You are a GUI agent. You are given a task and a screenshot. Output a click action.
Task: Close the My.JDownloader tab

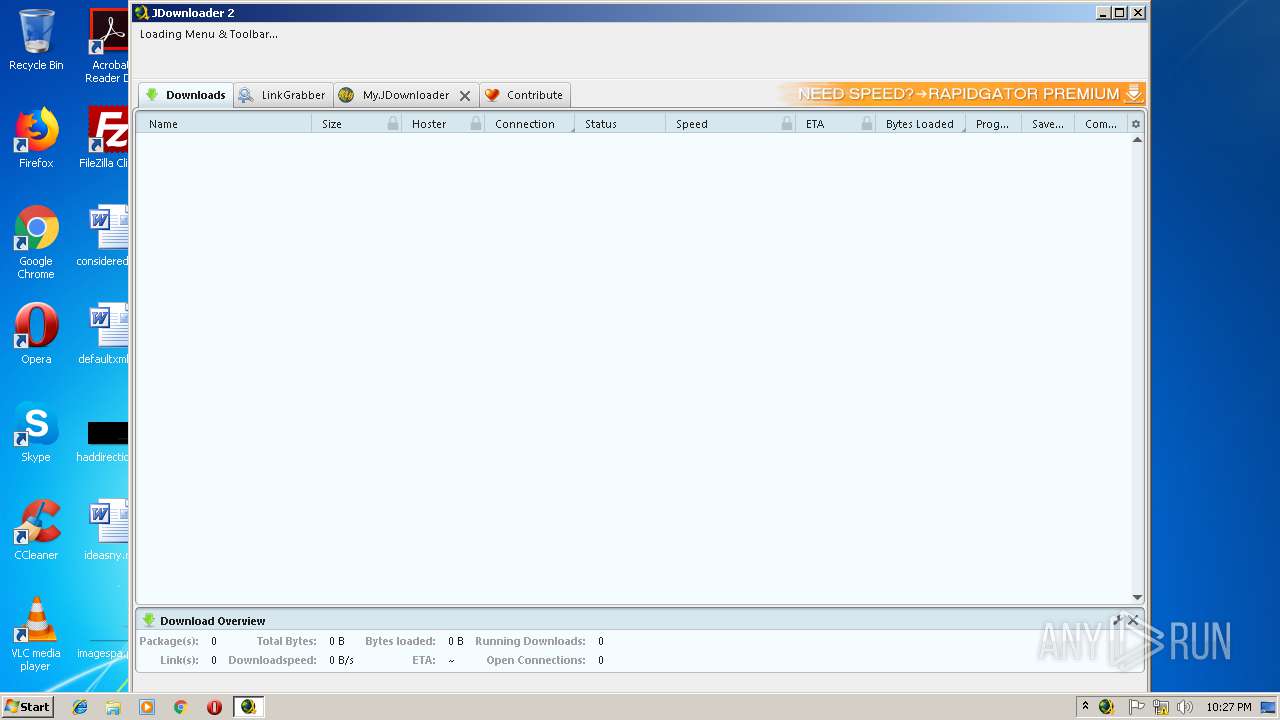[x=465, y=96]
